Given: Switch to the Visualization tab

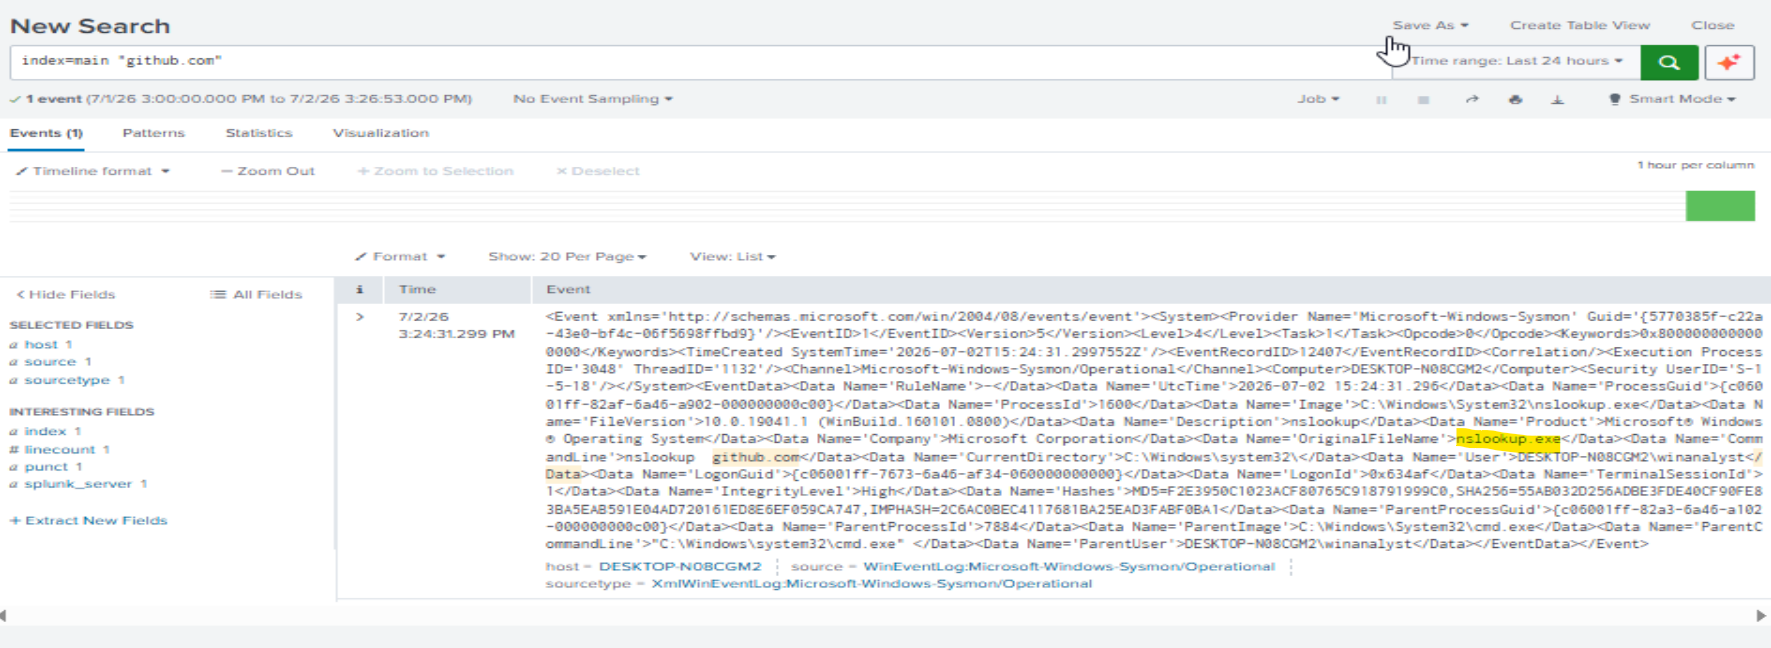Looking at the screenshot, I should click(x=380, y=133).
